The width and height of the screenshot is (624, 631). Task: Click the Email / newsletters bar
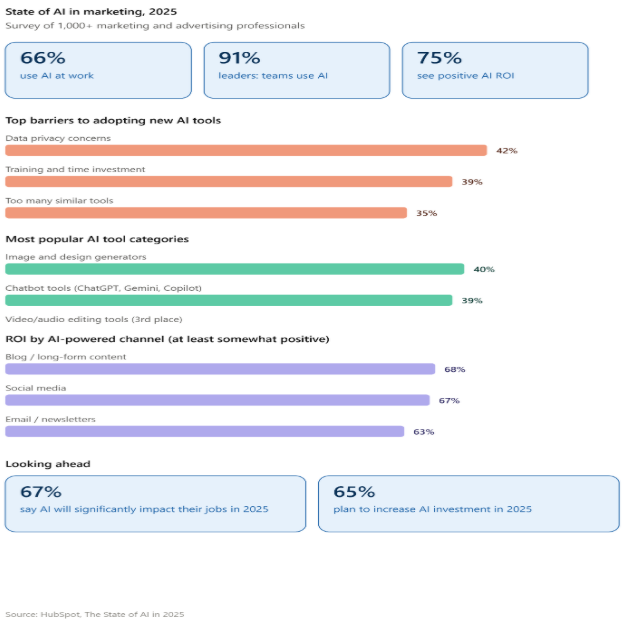(205, 431)
